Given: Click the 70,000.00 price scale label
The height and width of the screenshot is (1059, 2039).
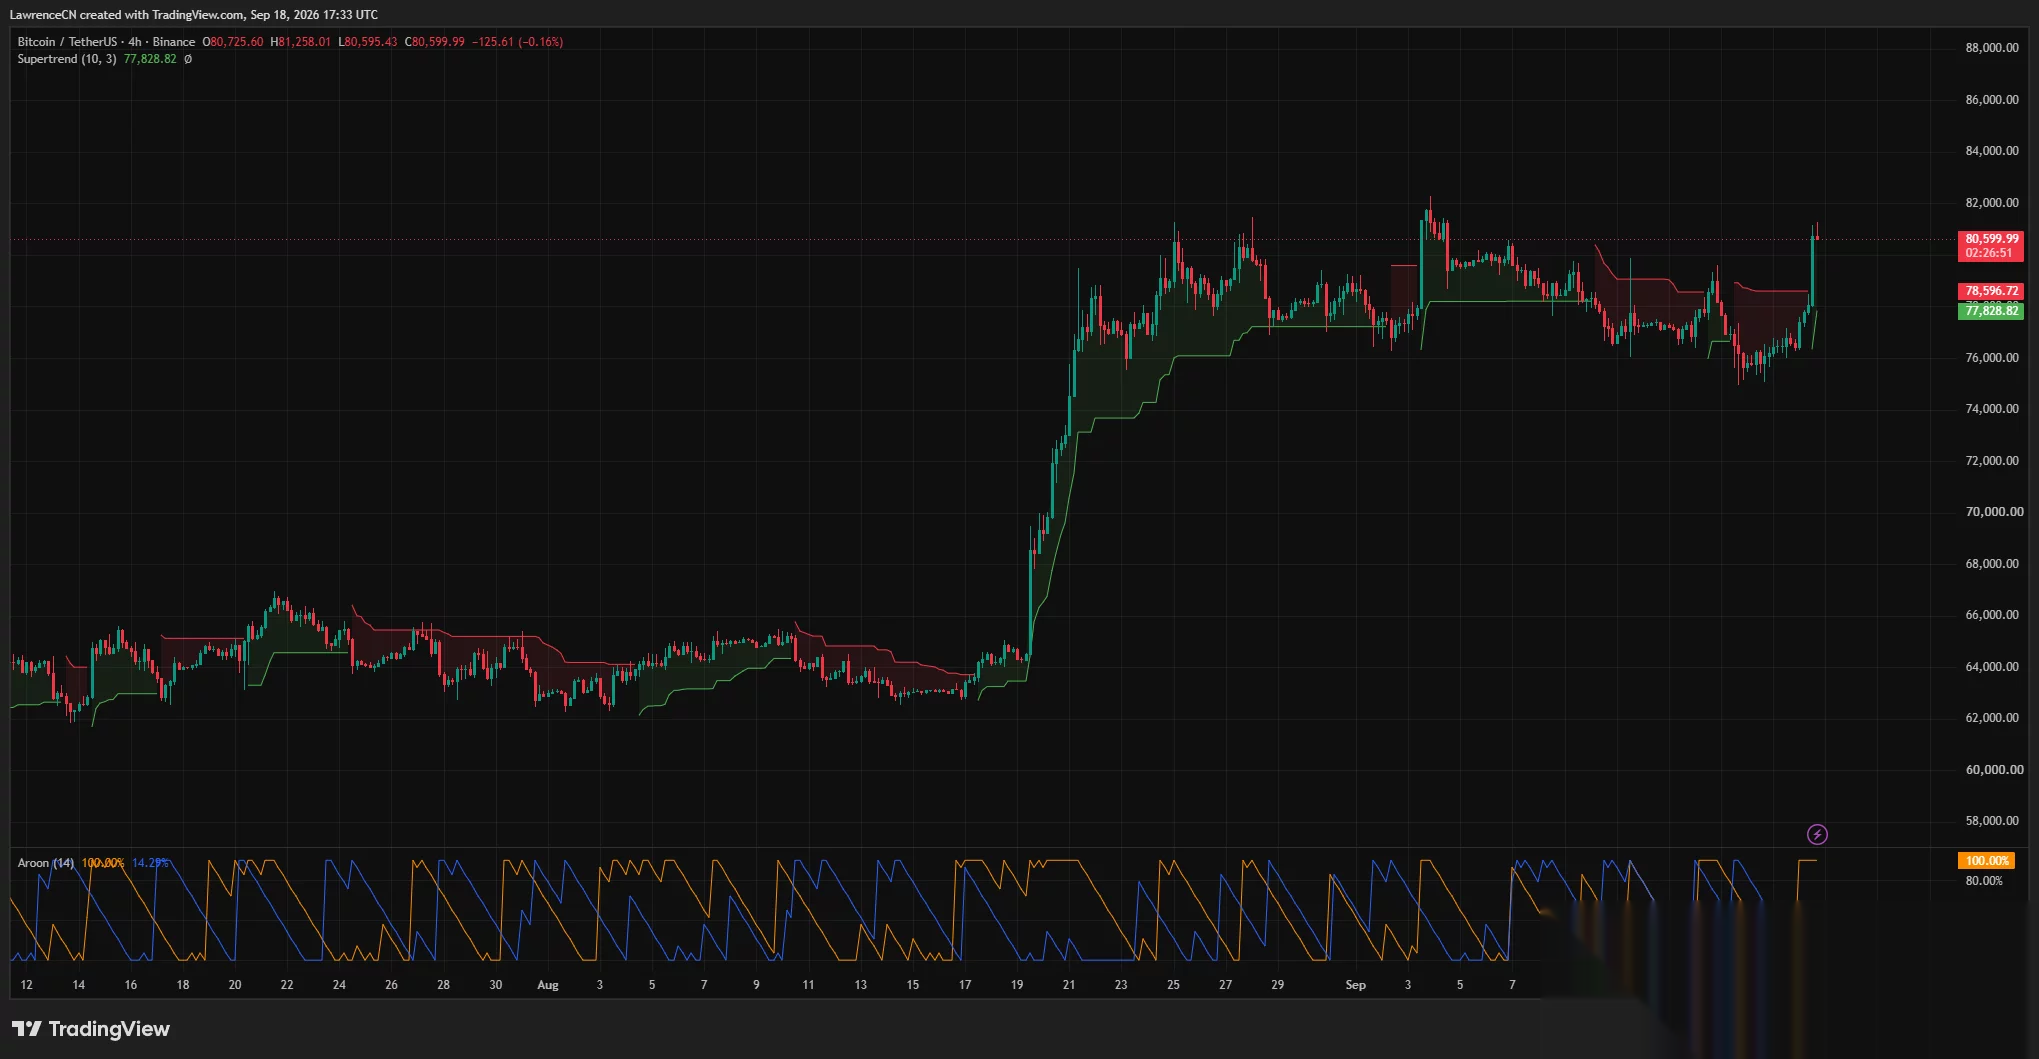Looking at the screenshot, I should coord(1994,512).
